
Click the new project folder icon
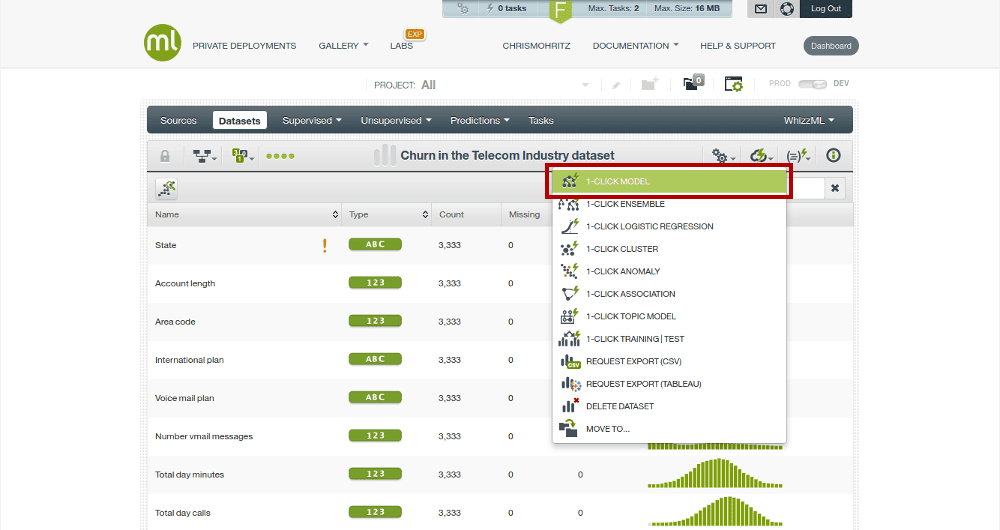click(x=649, y=84)
